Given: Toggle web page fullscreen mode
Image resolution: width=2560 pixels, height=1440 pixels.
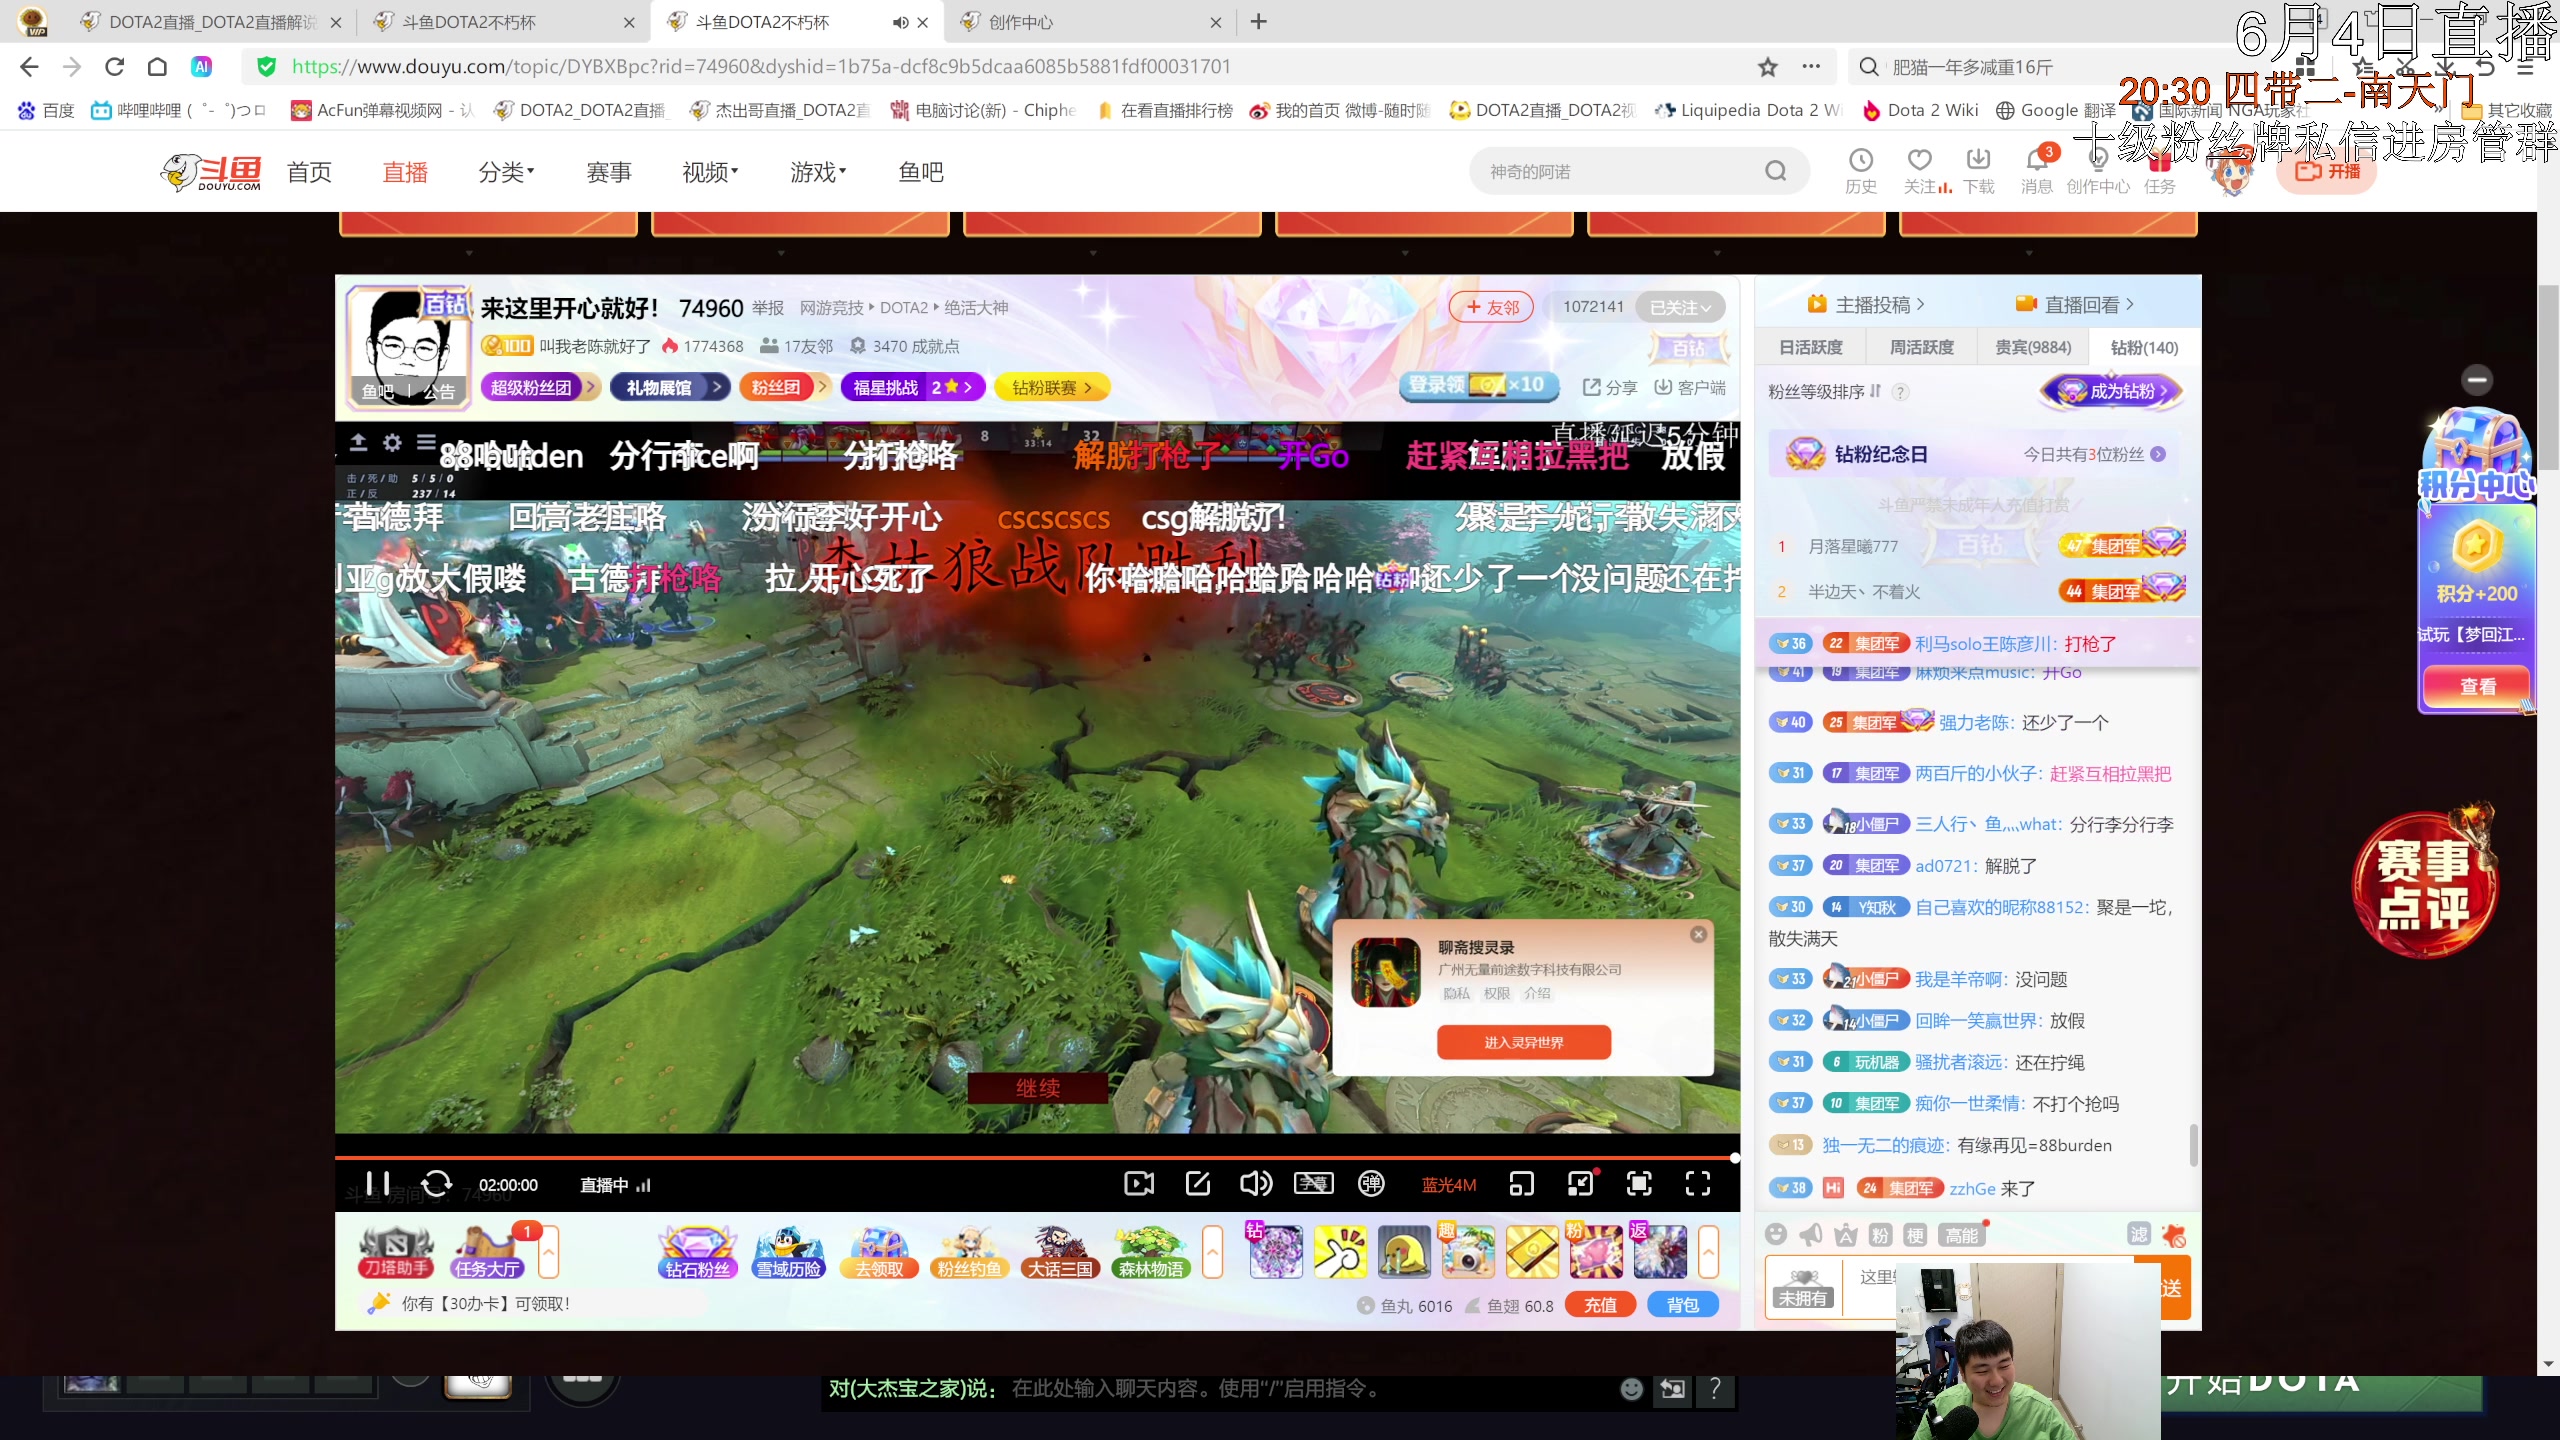Looking at the screenshot, I should pyautogui.click(x=1639, y=1184).
